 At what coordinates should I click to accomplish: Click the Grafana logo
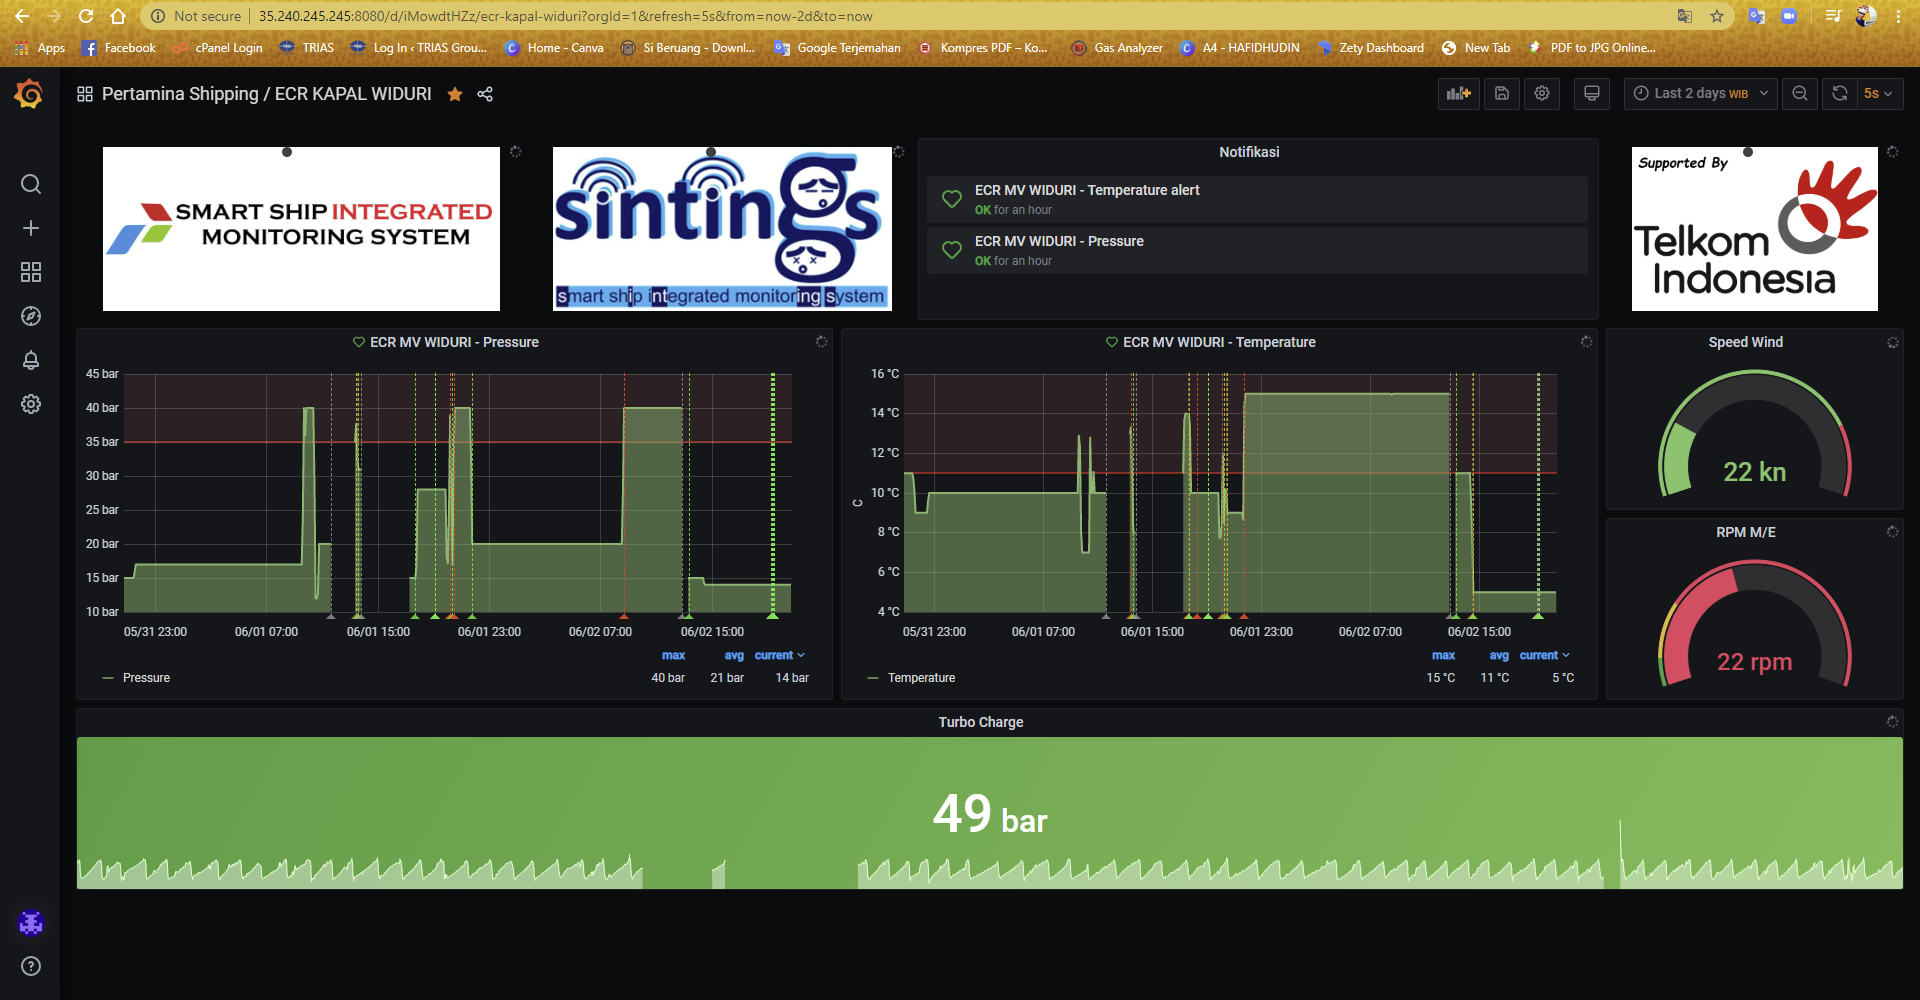click(28, 93)
